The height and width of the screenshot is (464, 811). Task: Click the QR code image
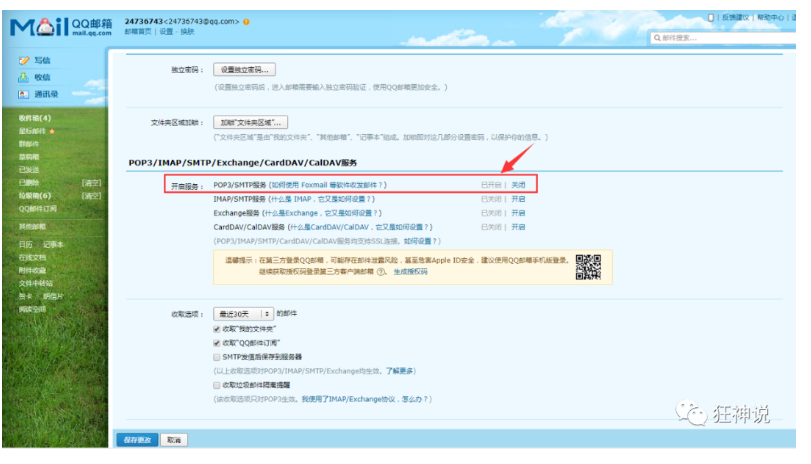pyautogui.click(x=588, y=267)
